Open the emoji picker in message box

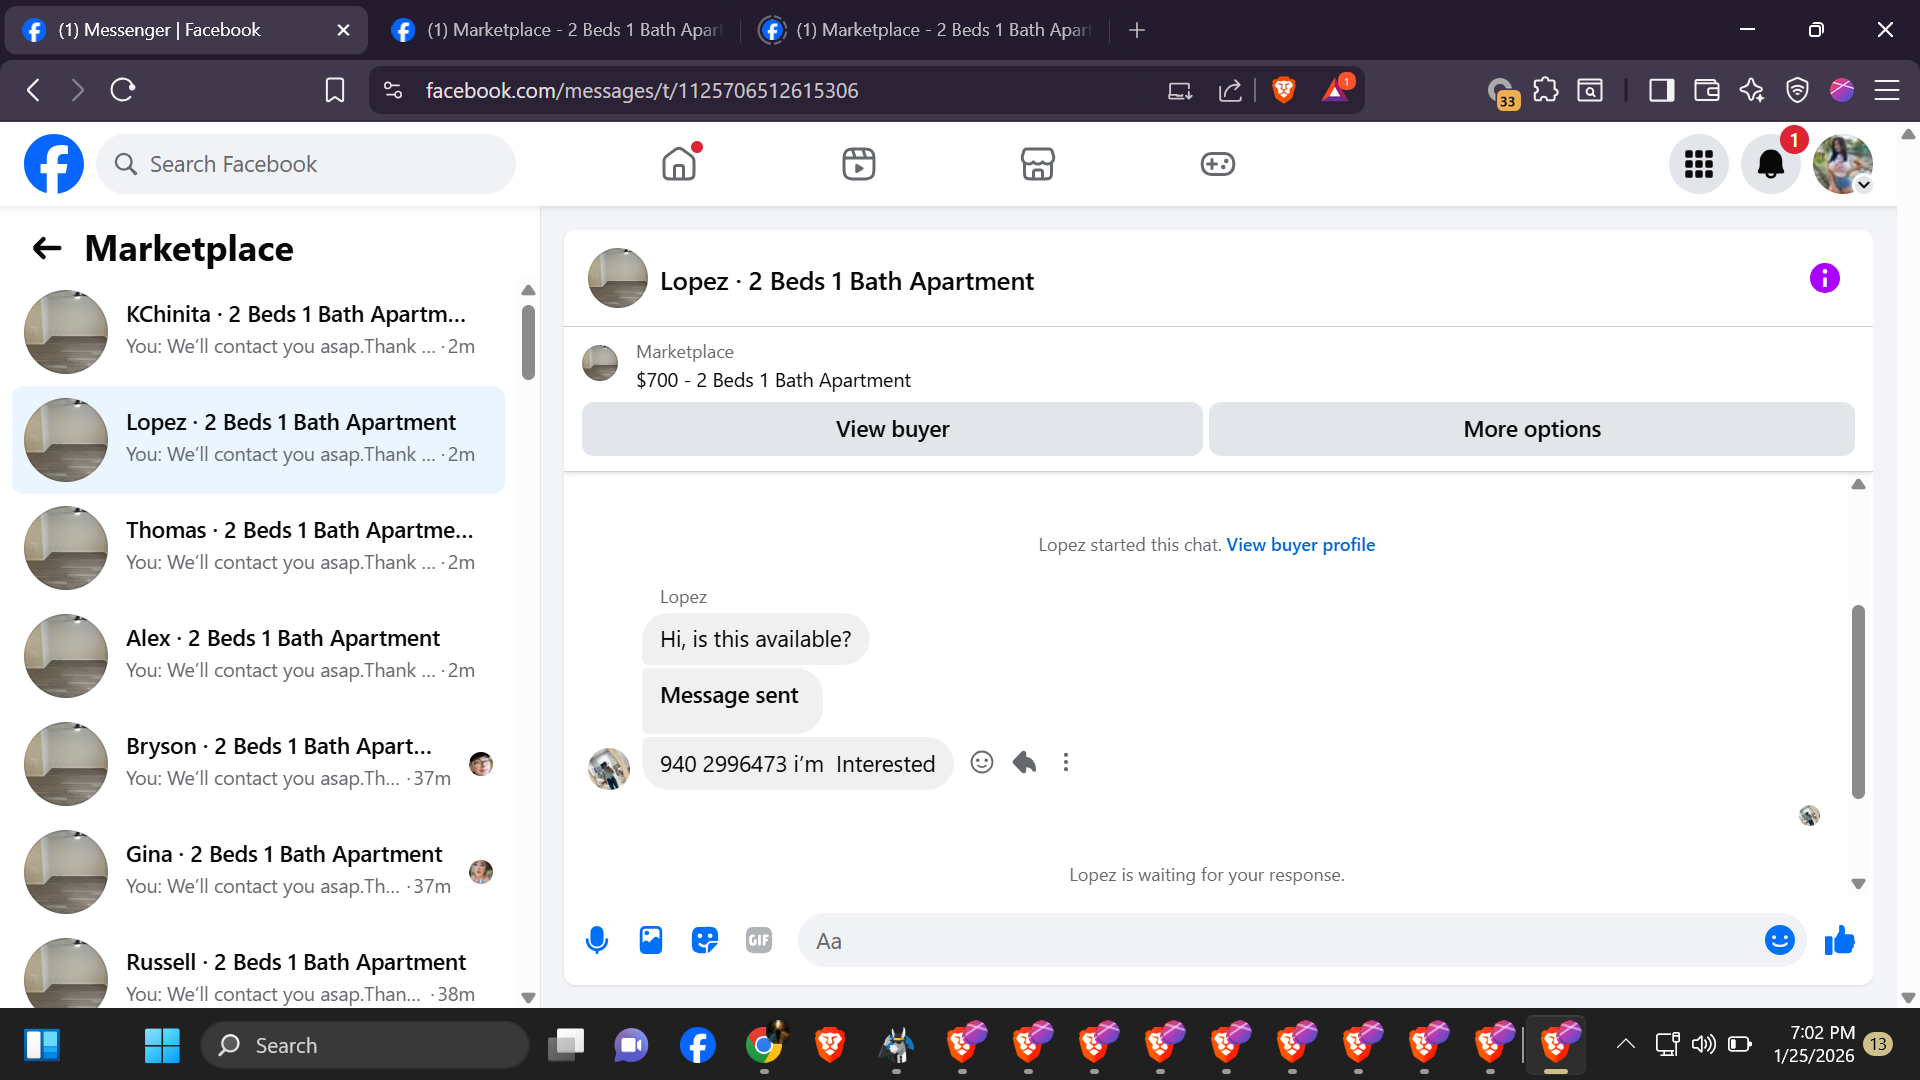pos(1780,940)
